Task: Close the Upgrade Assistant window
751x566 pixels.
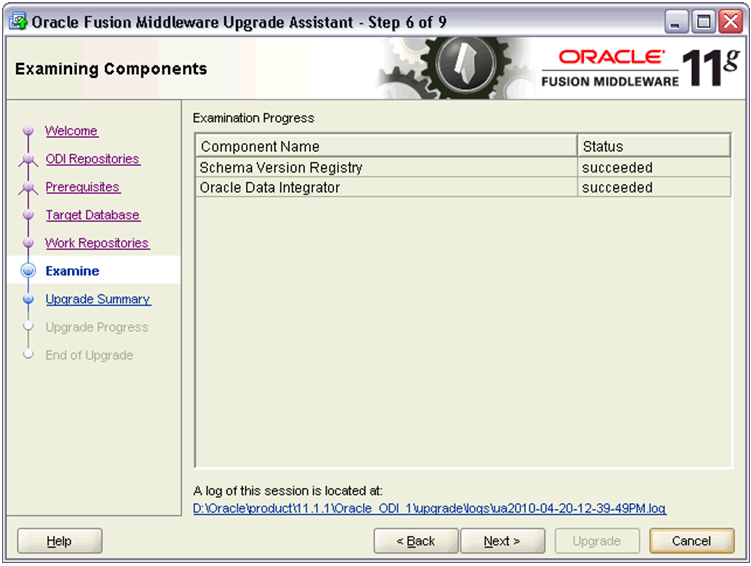Action: (731, 22)
